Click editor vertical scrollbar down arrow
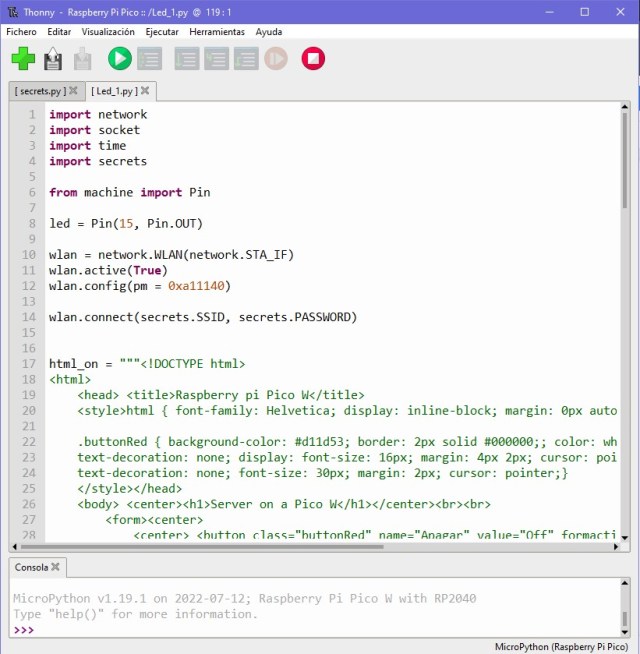The image size is (640, 654). pyautogui.click(x=625, y=537)
